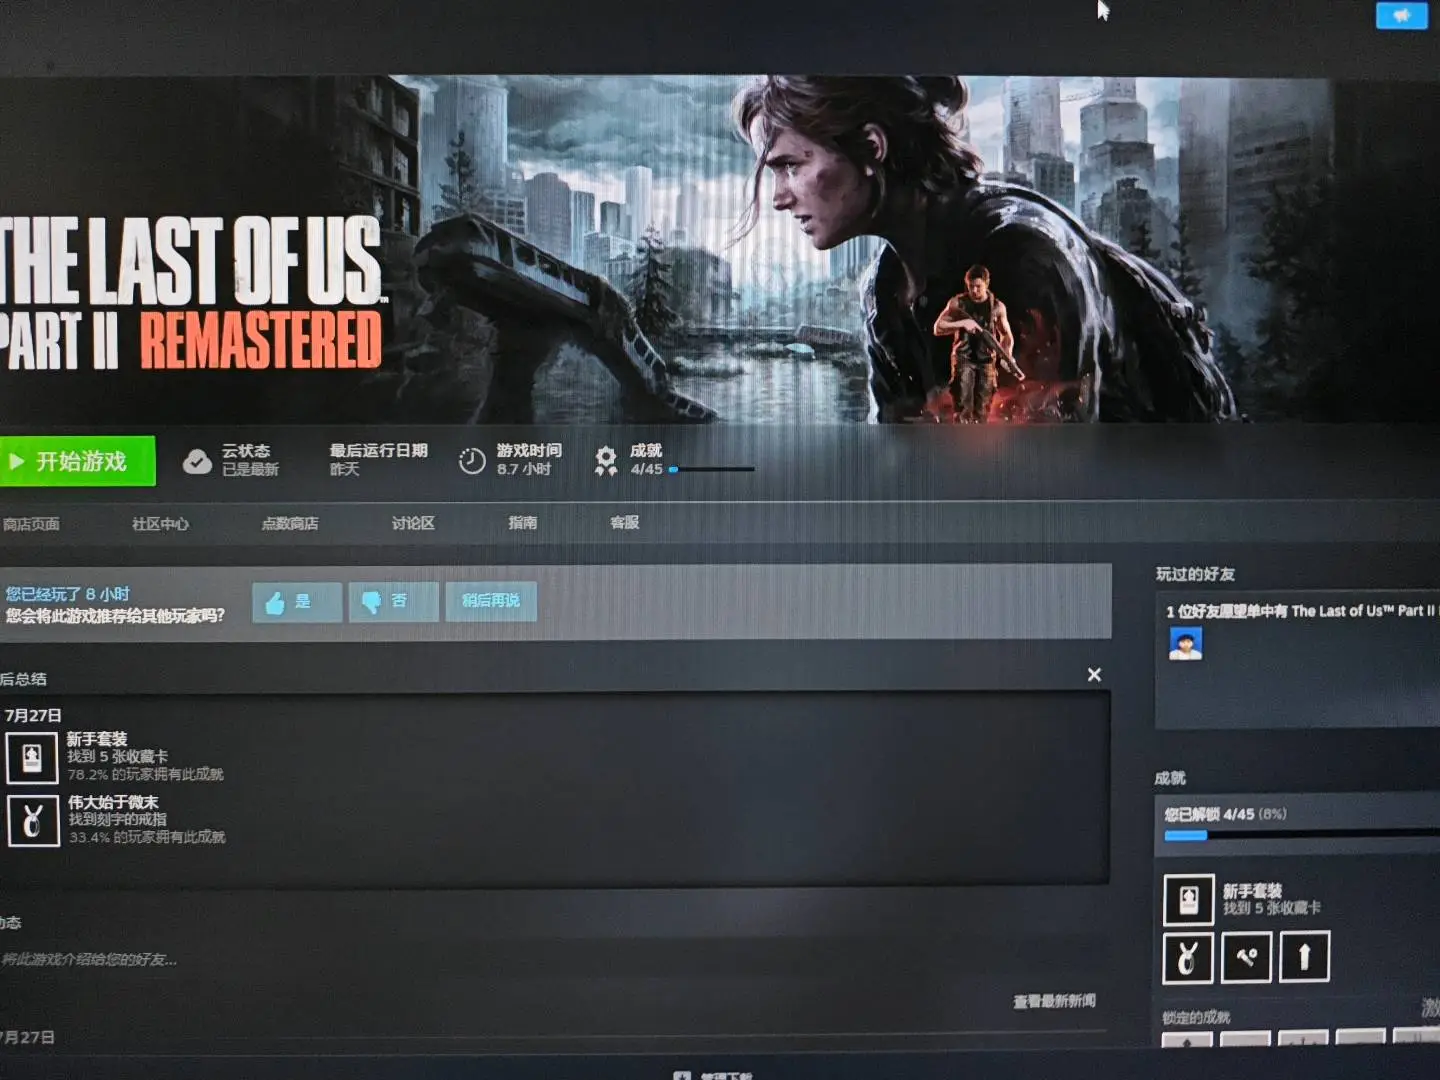Open the 商店页面 tab
Image resolution: width=1440 pixels, height=1080 pixels.
31,524
